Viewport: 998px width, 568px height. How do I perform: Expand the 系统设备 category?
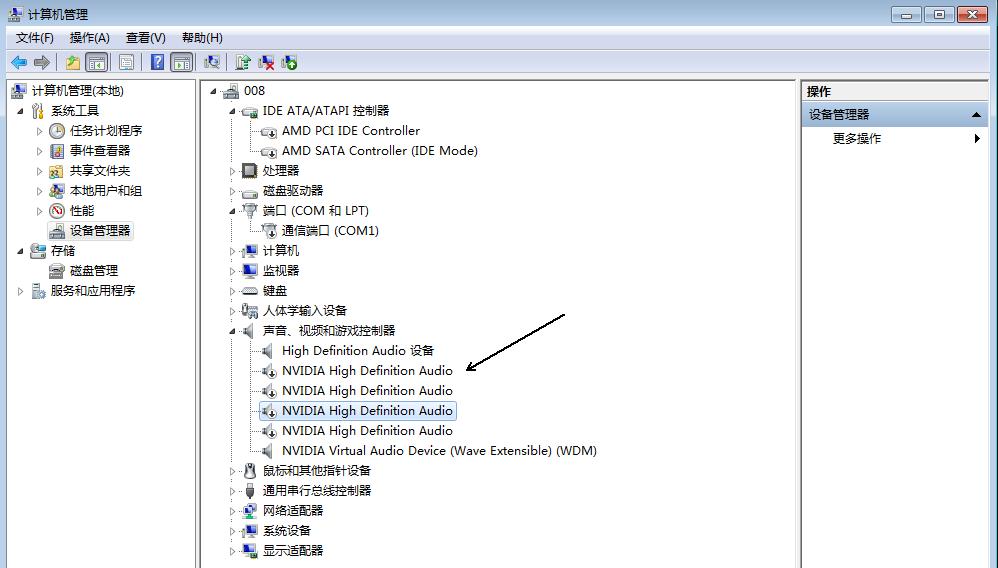[x=232, y=531]
